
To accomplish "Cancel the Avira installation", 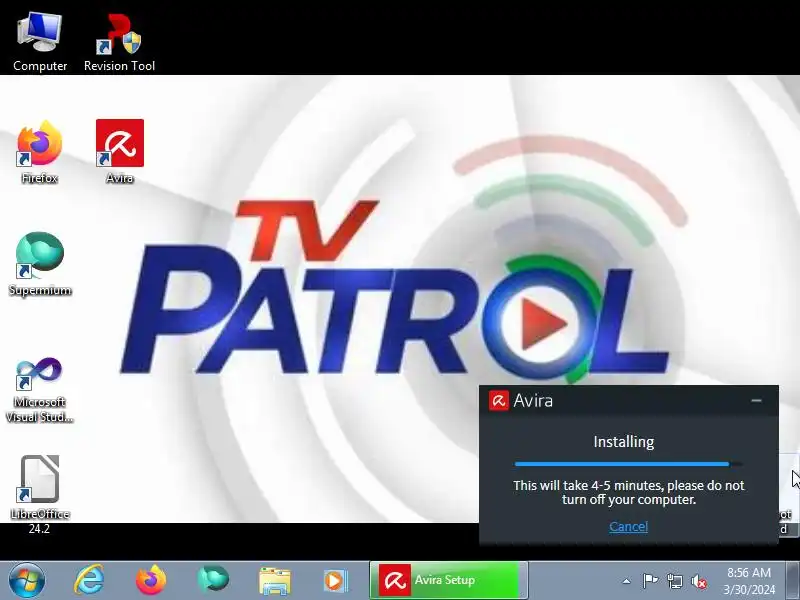I will click(x=629, y=527).
